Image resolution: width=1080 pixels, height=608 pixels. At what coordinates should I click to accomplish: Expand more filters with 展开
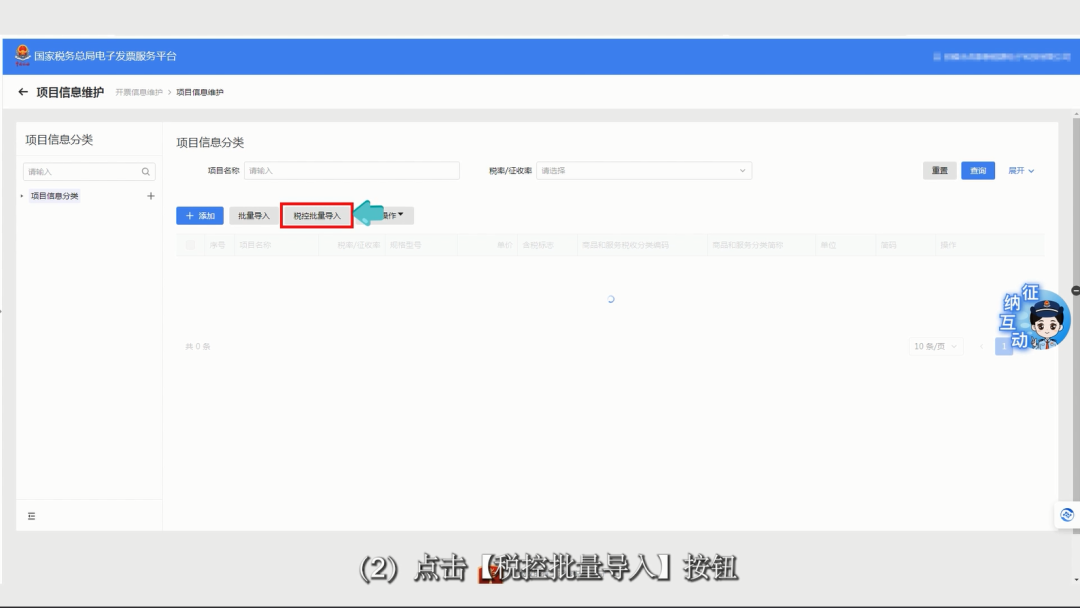pyautogui.click(x=1021, y=171)
